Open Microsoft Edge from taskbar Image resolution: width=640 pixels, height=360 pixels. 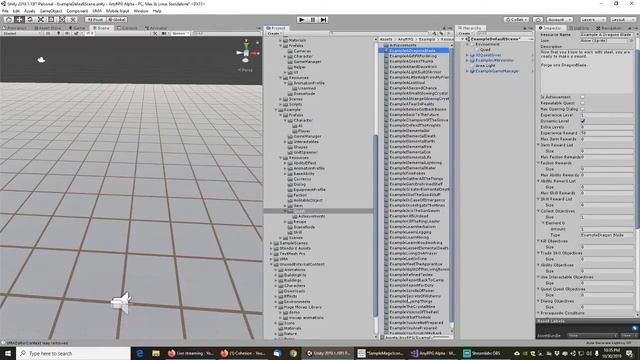pyautogui.click(x=140, y=353)
